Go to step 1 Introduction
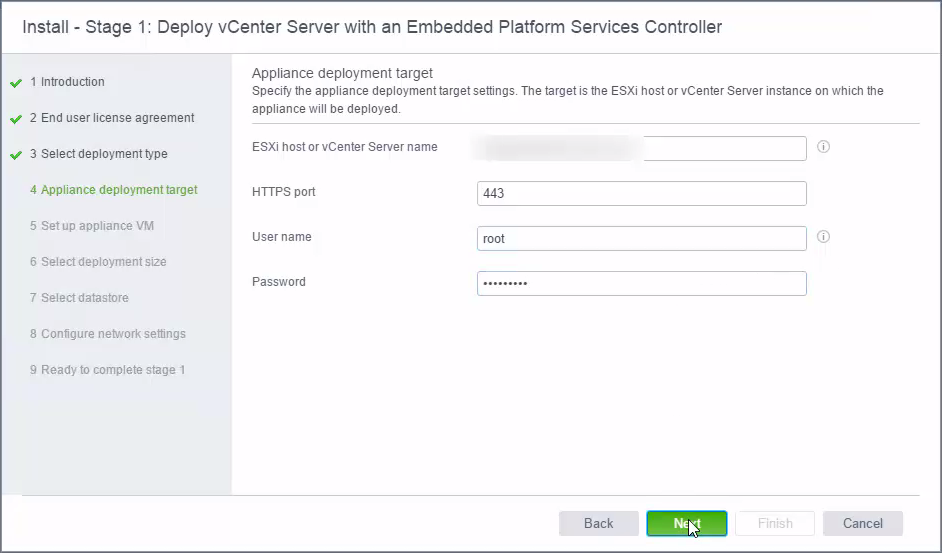 click(x=67, y=82)
